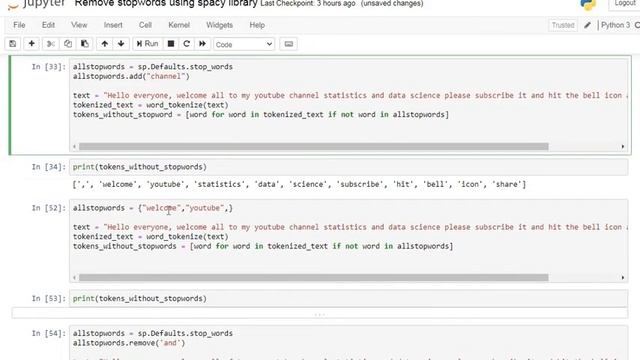Image resolution: width=640 pixels, height=360 pixels.
Task: Click the output list under cell 34
Action: 299,184
